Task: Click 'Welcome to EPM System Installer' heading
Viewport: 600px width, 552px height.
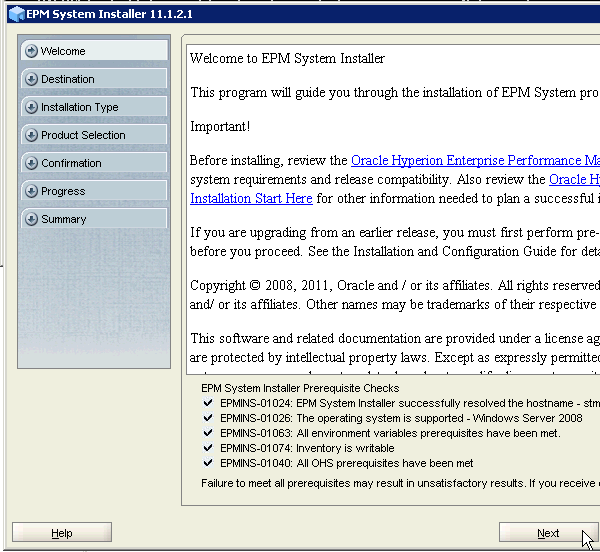Action: point(287,59)
